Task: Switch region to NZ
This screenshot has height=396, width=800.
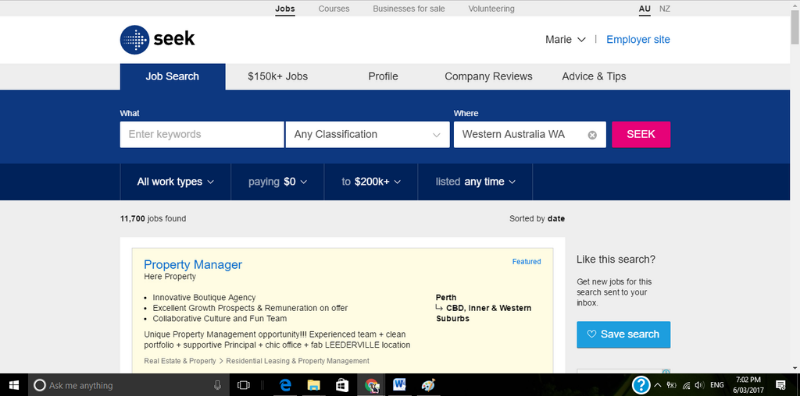Action: click(664, 9)
